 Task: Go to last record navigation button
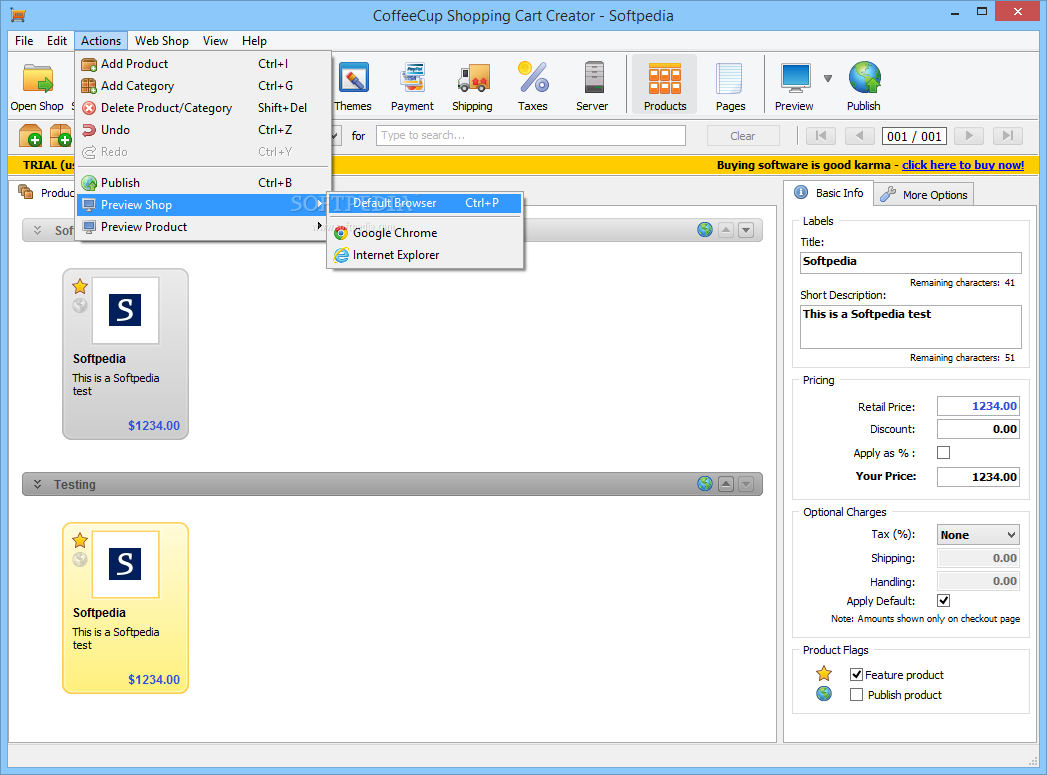pyautogui.click(x=1008, y=136)
